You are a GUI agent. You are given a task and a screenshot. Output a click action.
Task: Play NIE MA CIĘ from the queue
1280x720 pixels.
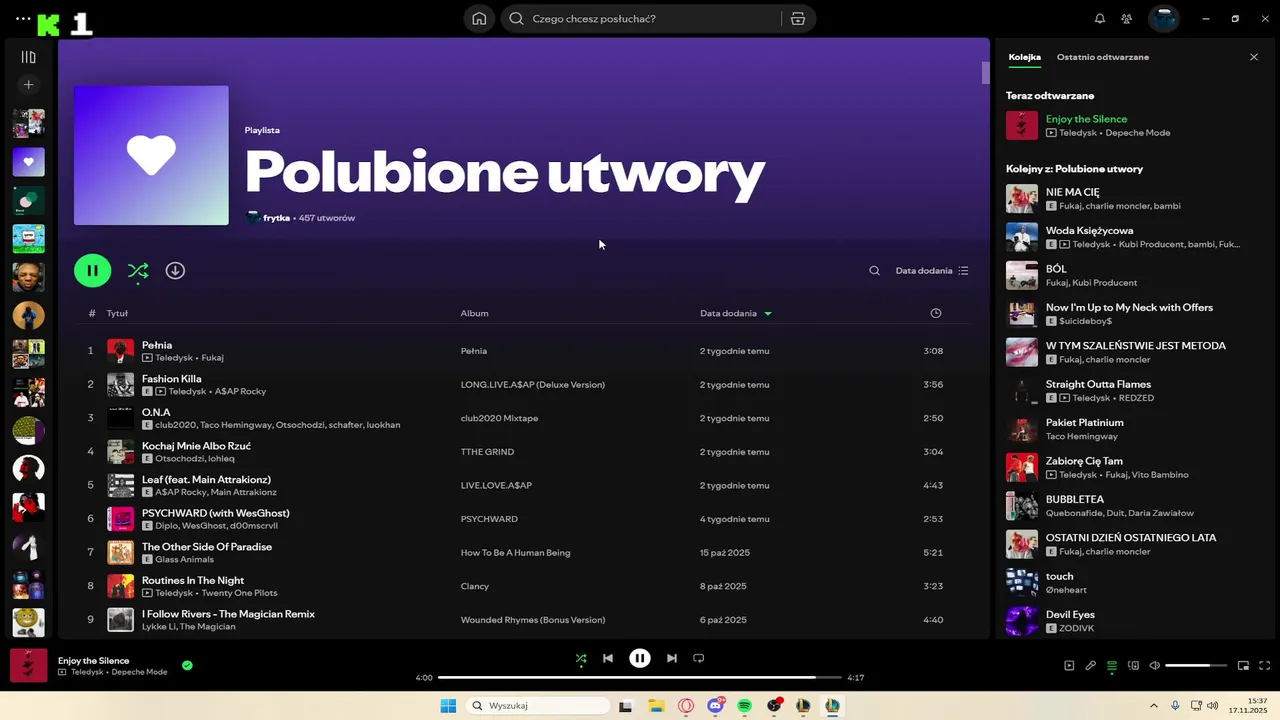point(1133,198)
